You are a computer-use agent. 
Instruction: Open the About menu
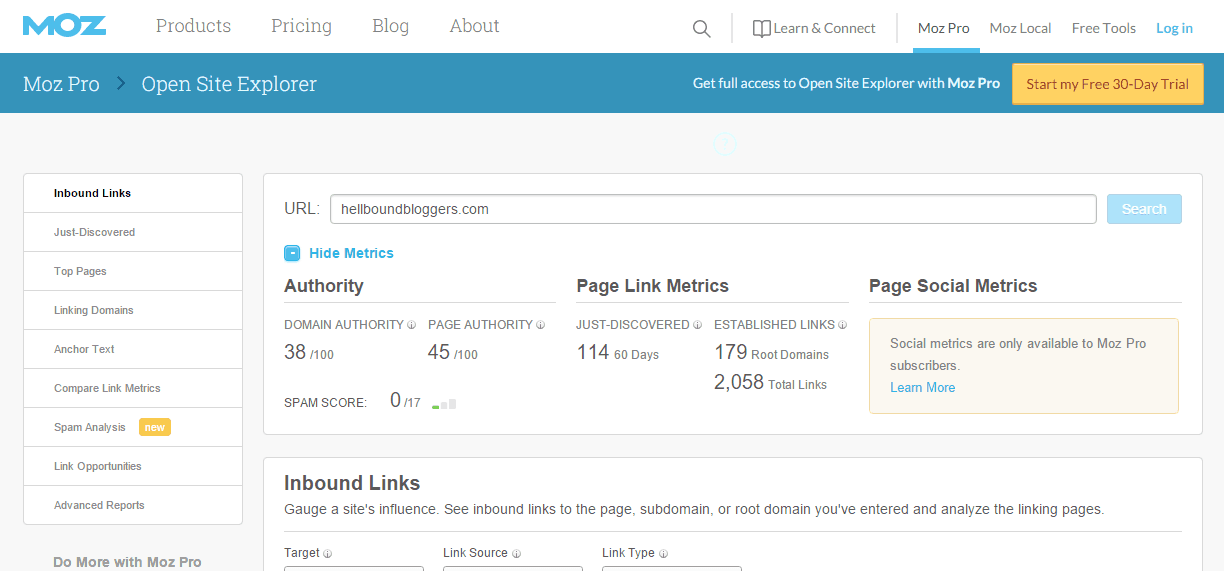pos(474,26)
